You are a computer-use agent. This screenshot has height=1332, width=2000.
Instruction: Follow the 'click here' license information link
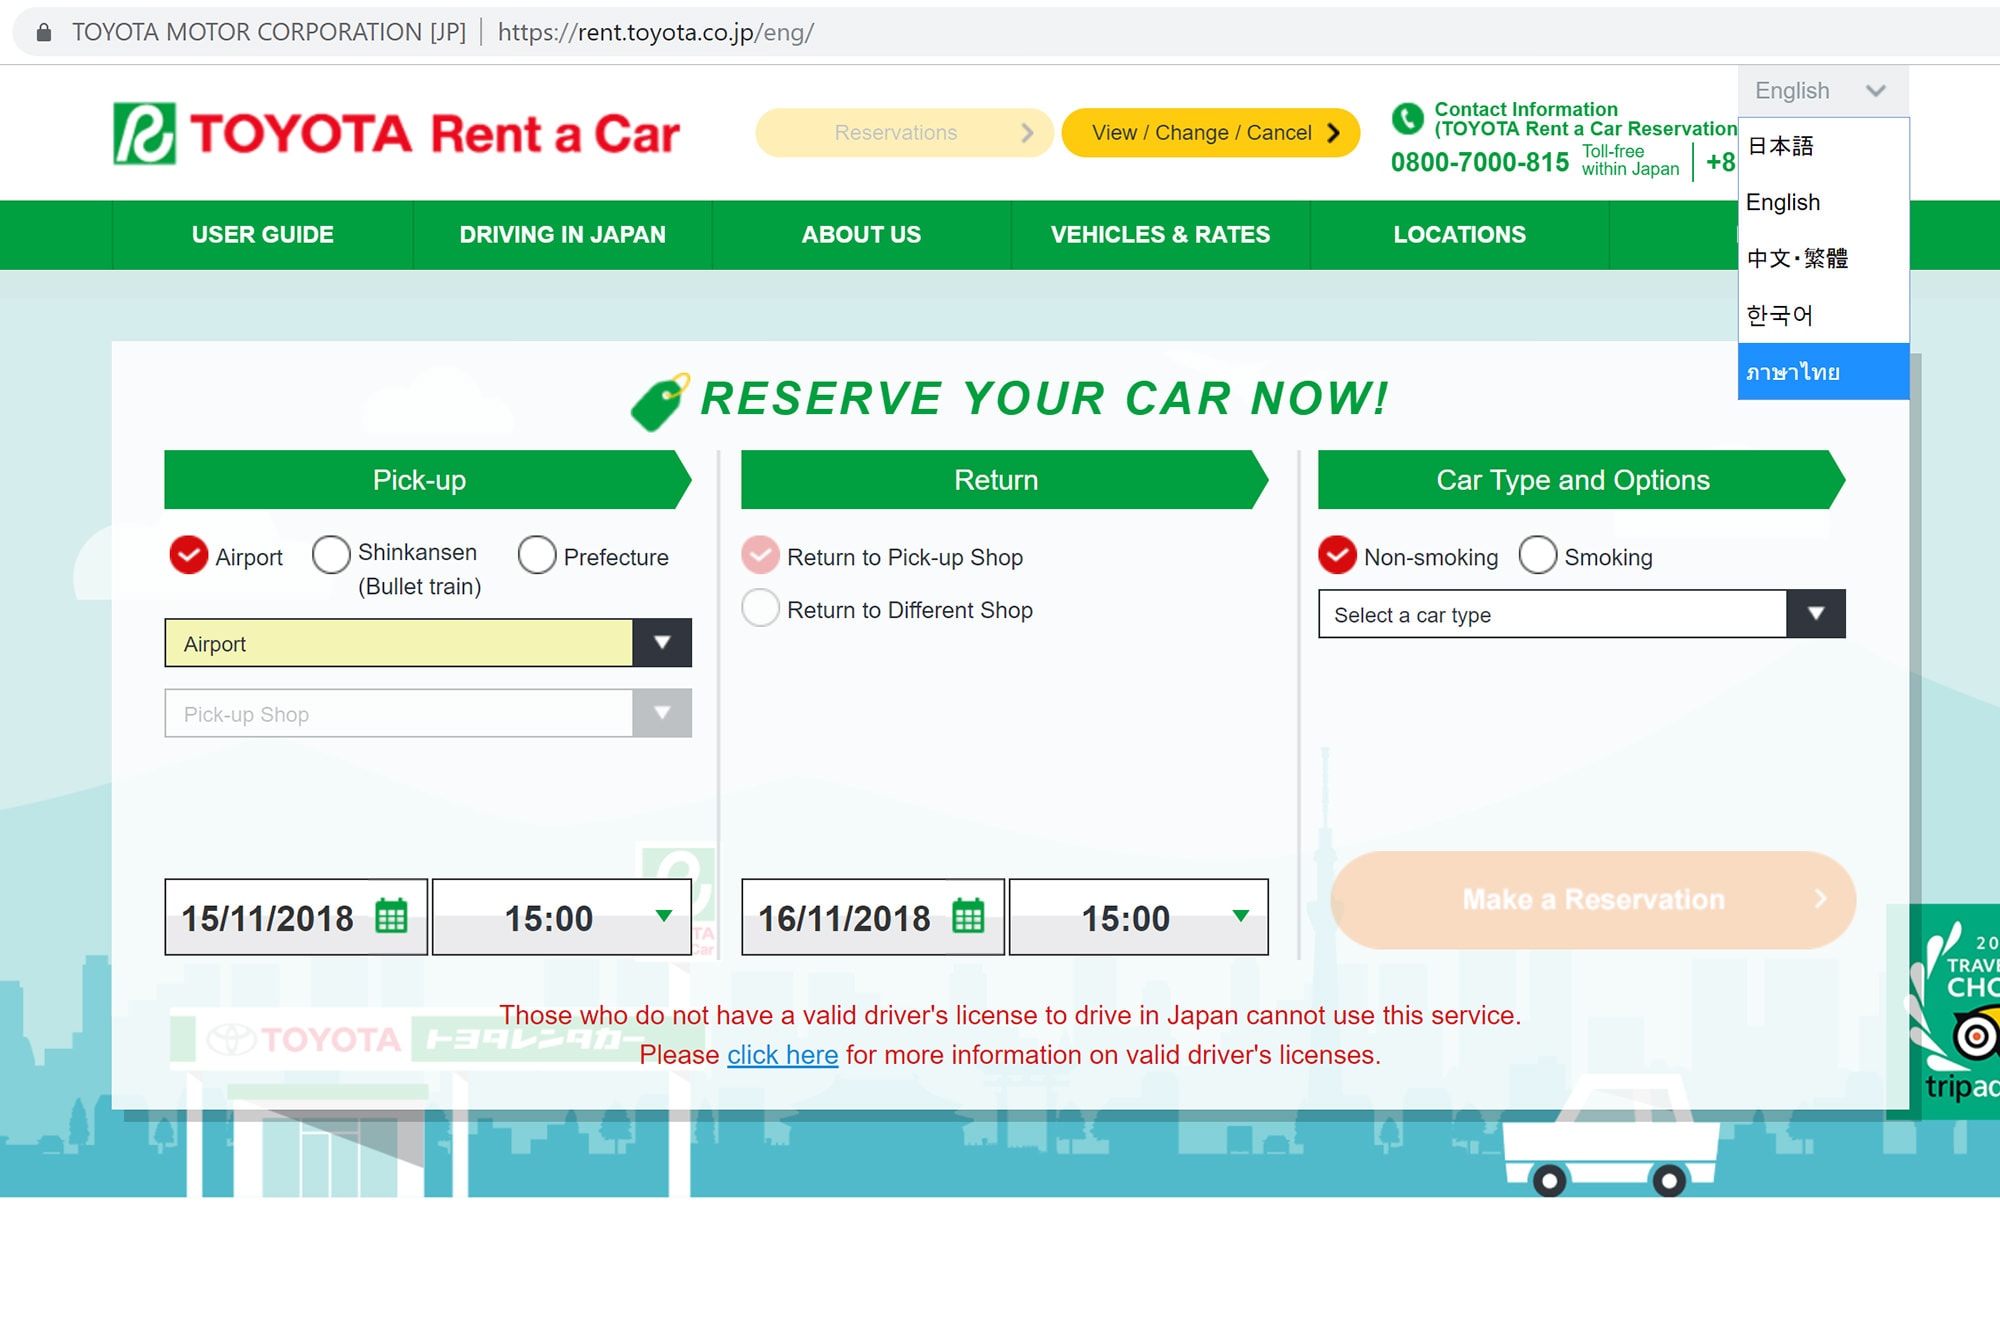coord(782,1055)
